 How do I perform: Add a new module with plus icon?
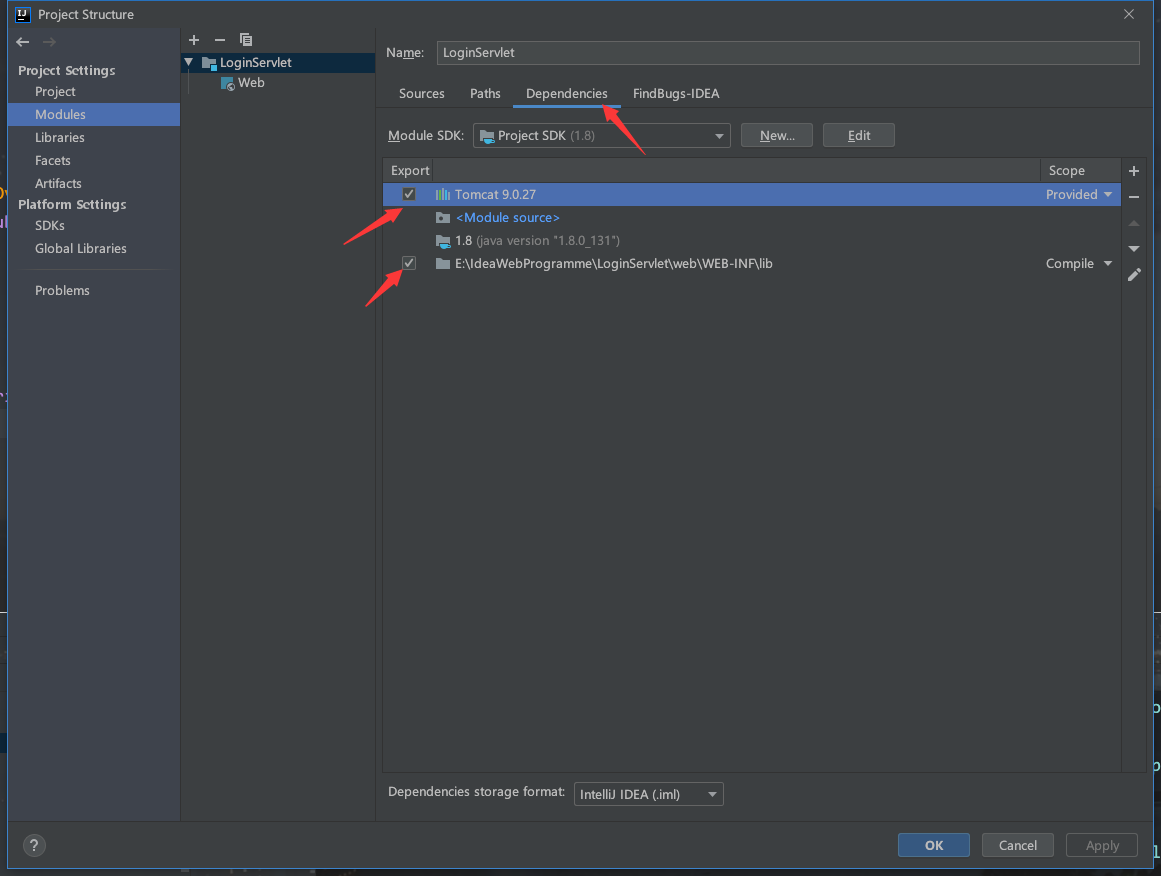pyautogui.click(x=194, y=40)
